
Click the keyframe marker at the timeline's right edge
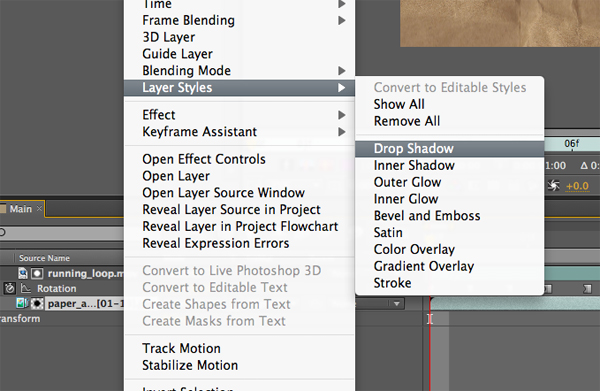point(587,288)
